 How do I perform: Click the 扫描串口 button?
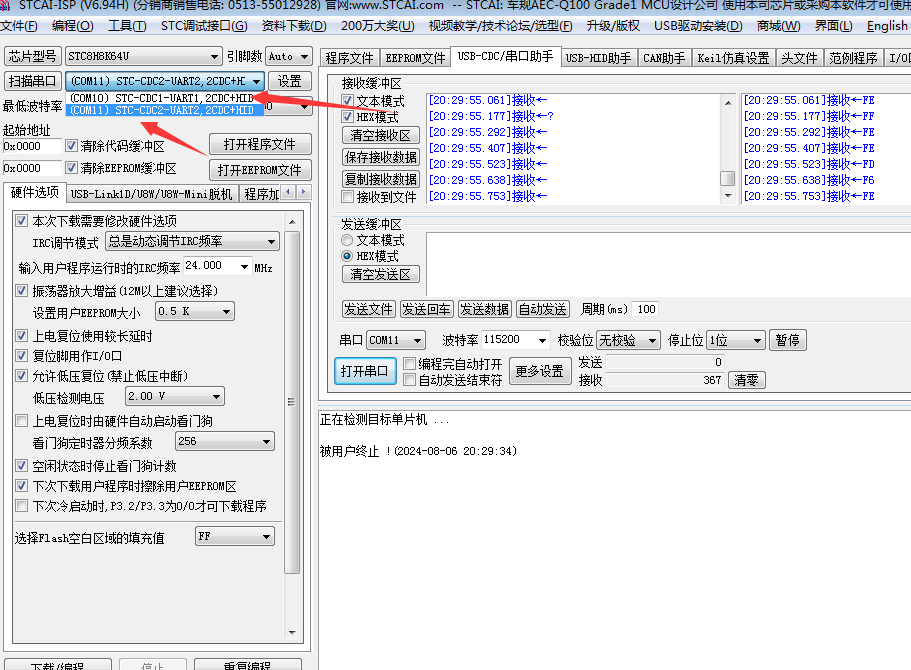33,81
